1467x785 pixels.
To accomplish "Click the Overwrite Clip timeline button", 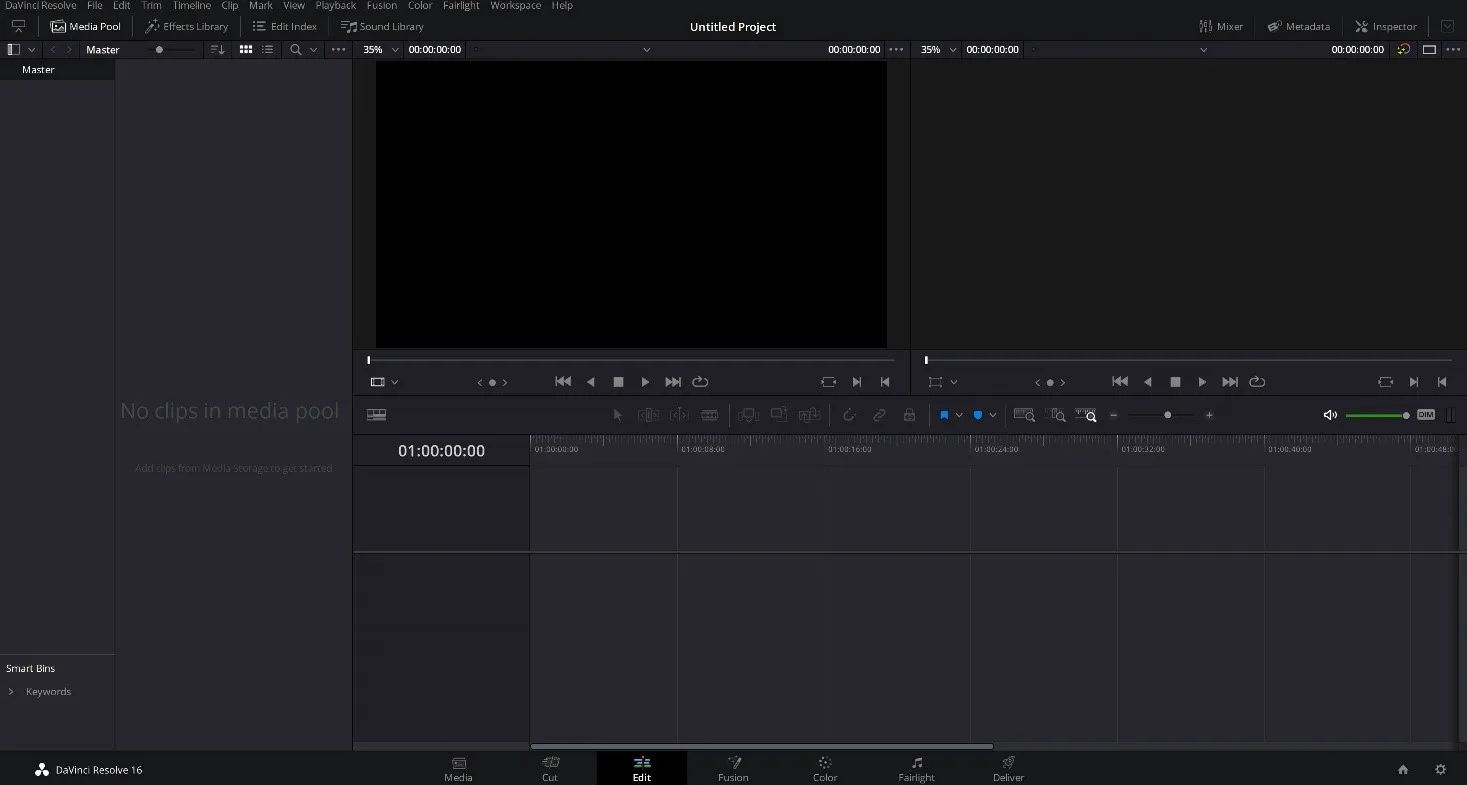I will (779, 415).
